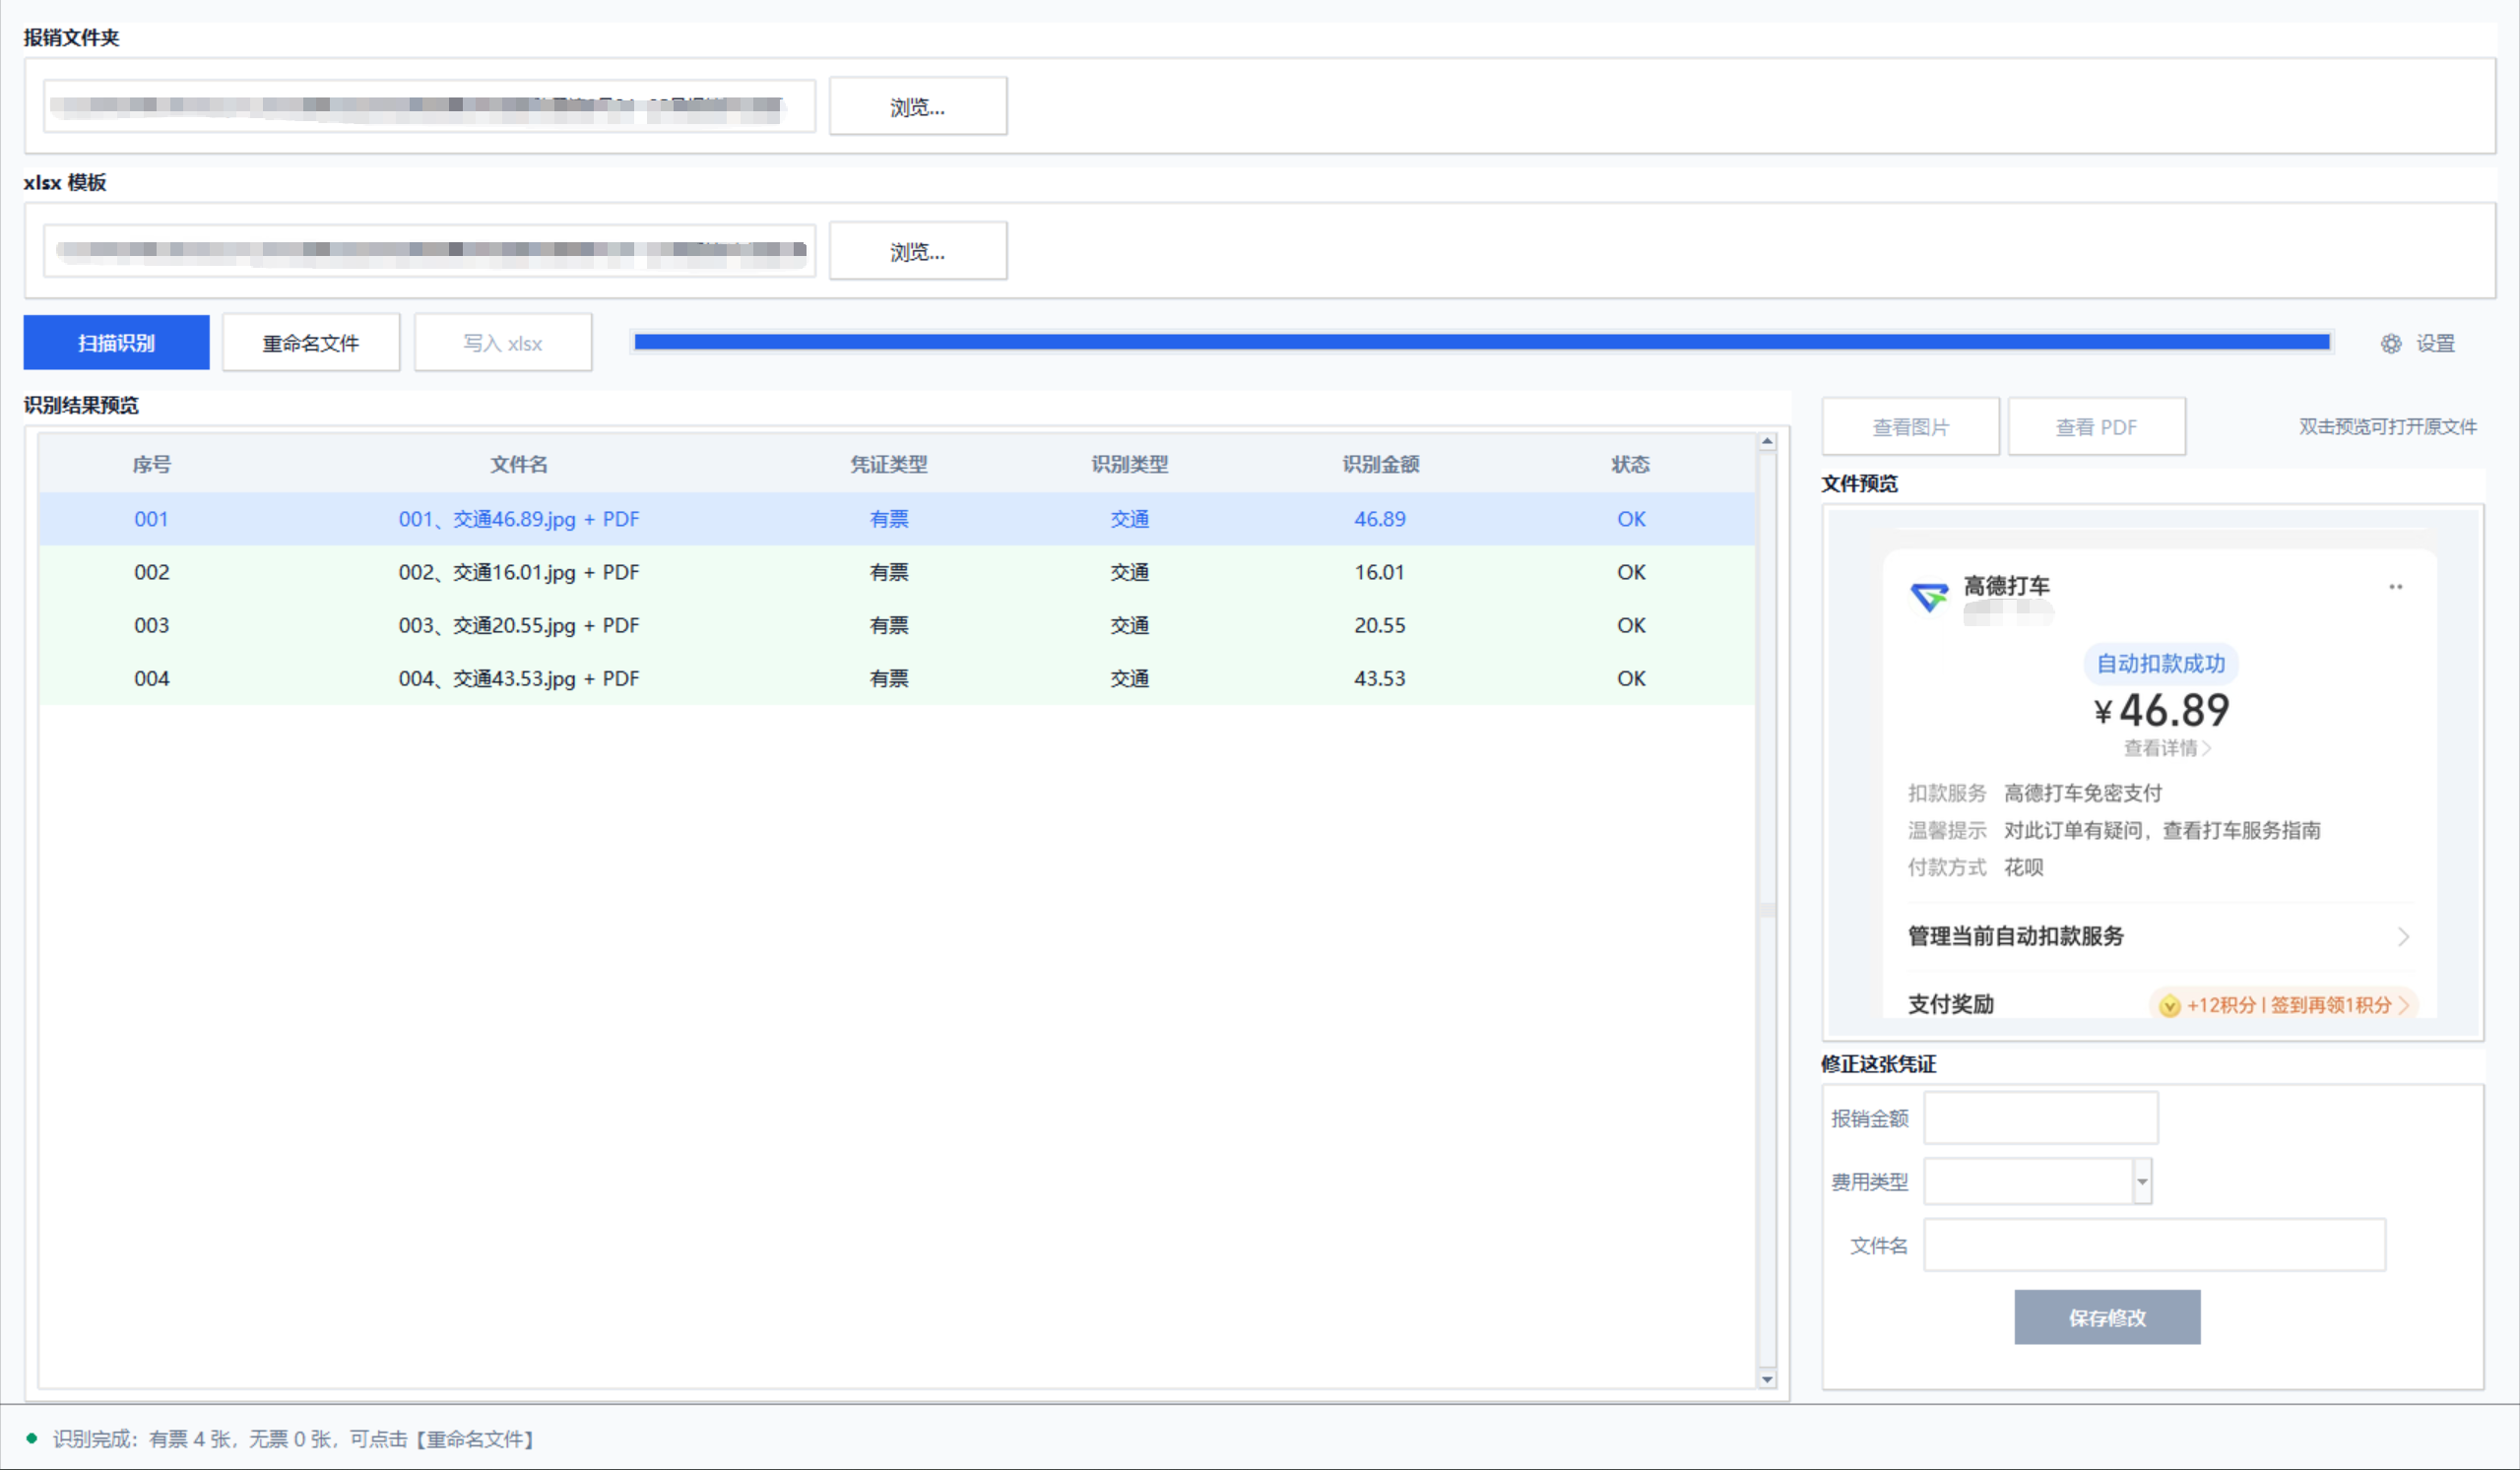
Task: Browse for the 报销文件夹 folder
Action: pos(918,106)
